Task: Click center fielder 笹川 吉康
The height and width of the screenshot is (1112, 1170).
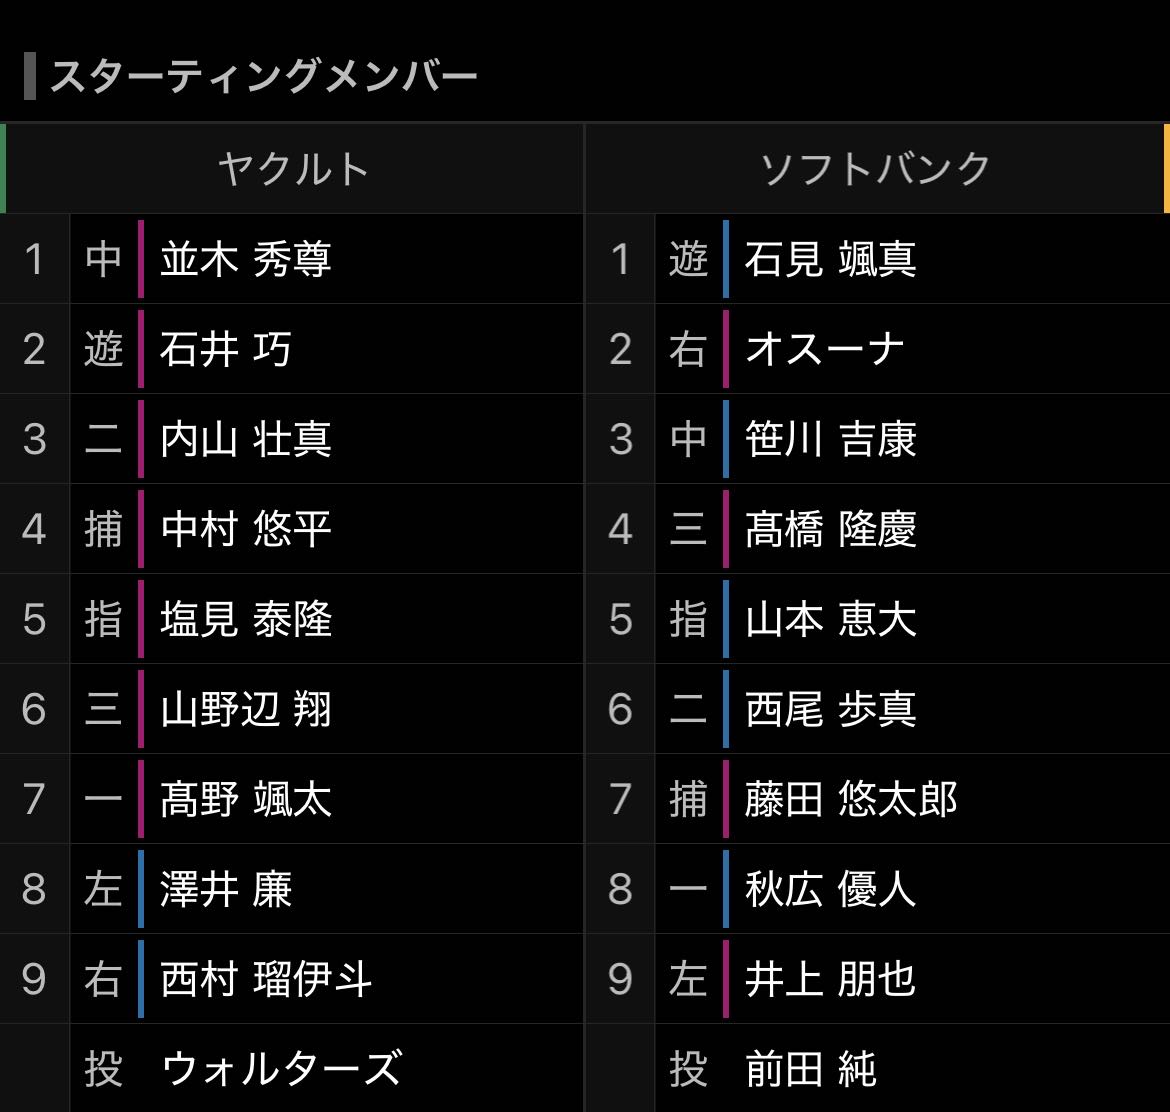Action: point(830,440)
